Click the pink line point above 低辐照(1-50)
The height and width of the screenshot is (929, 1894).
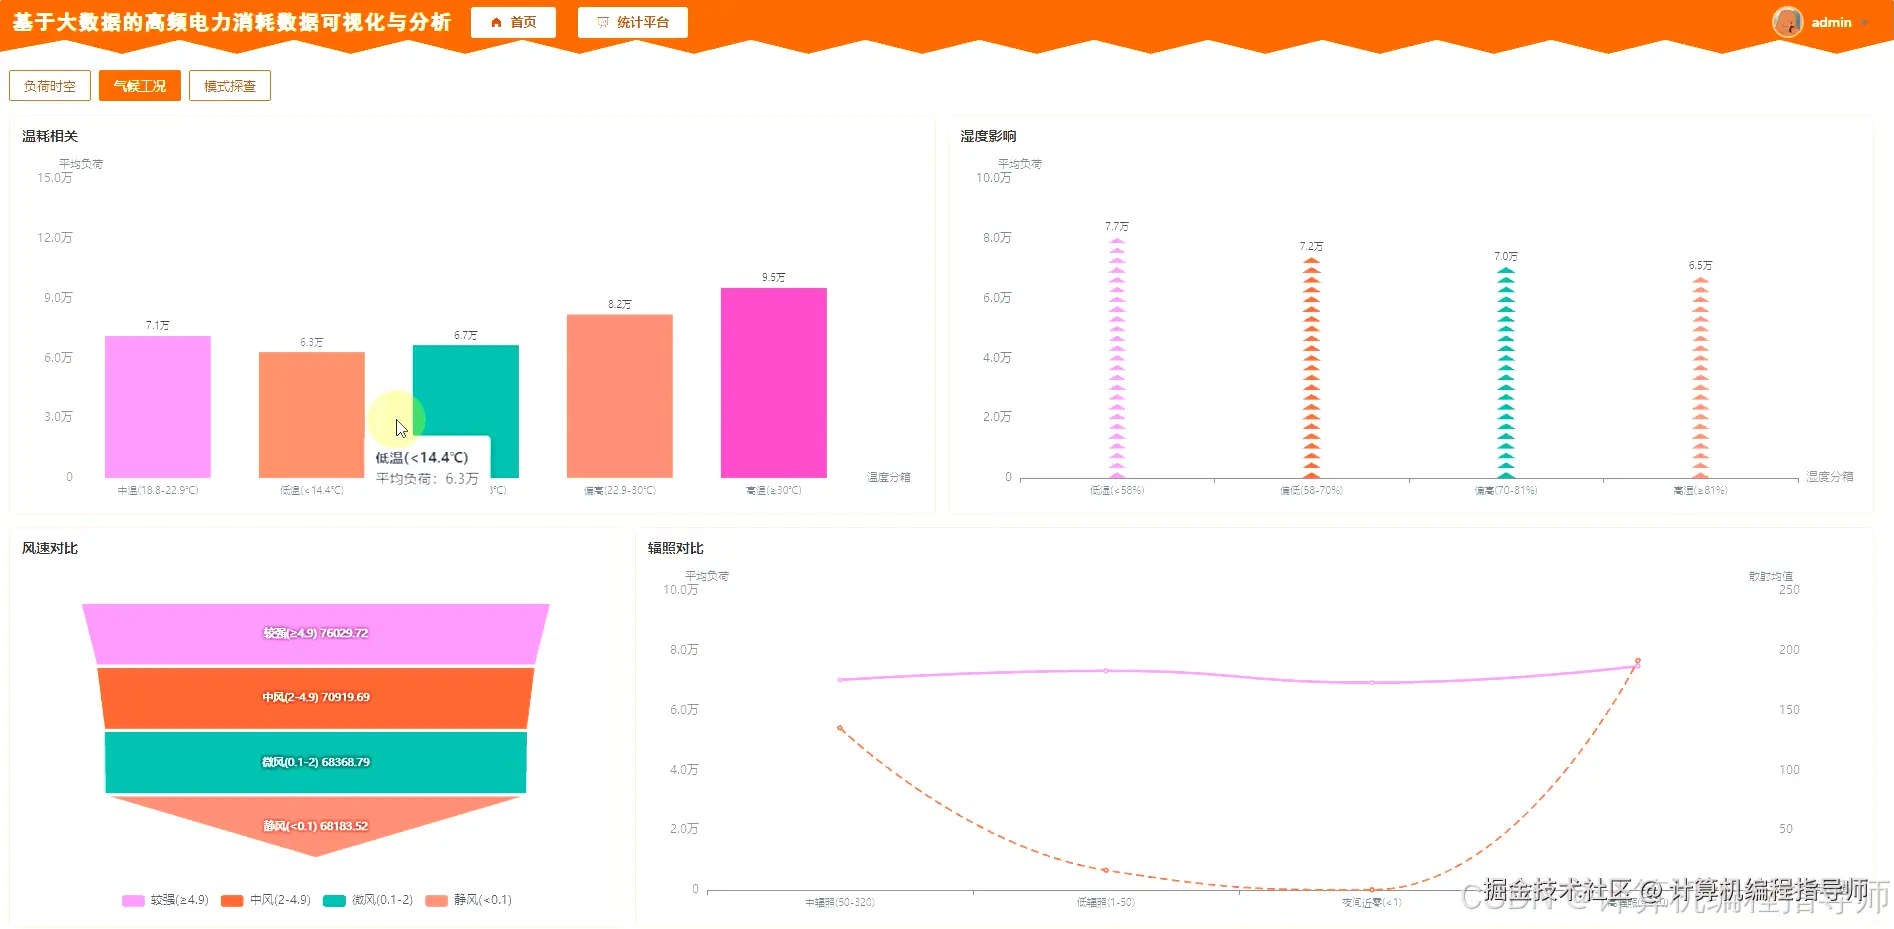click(x=1106, y=671)
